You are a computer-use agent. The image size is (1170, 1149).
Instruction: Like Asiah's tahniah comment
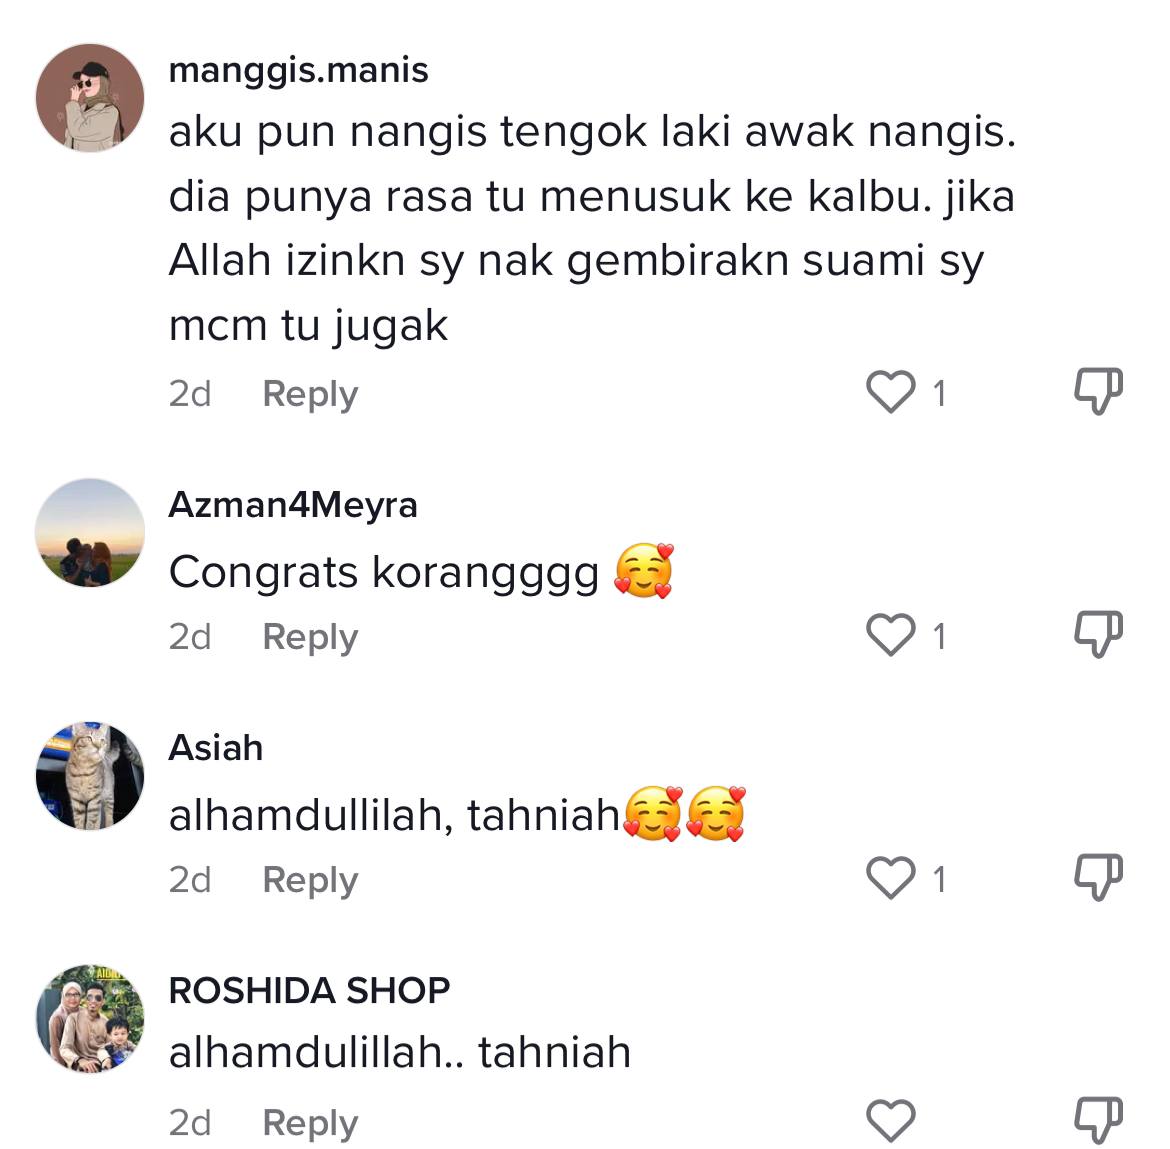[890, 878]
